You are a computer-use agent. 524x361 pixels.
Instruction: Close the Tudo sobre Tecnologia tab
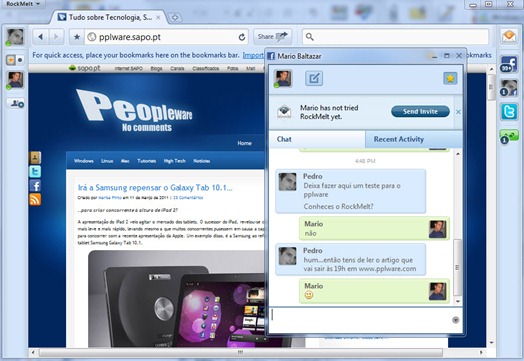pyautogui.click(x=158, y=17)
